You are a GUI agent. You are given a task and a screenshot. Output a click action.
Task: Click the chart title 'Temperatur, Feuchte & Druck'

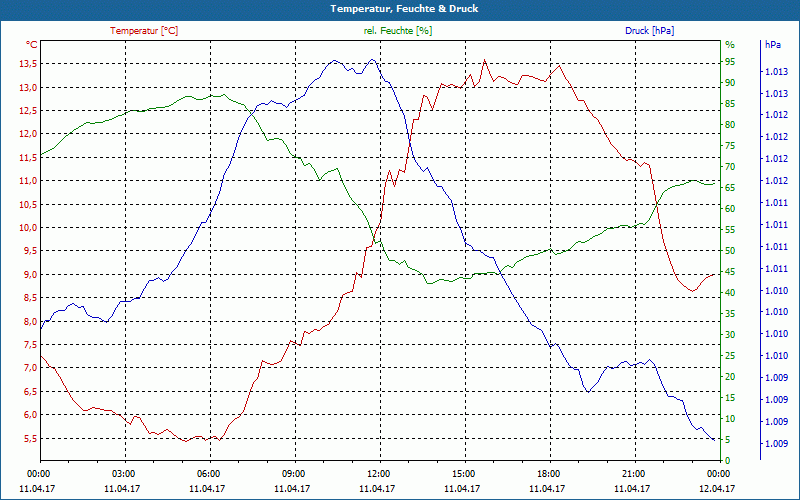tap(404, 9)
